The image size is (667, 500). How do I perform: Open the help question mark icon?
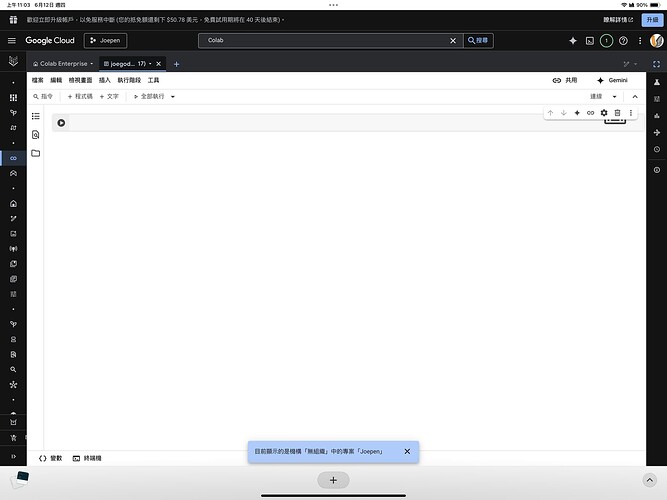pyautogui.click(x=623, y=40)
